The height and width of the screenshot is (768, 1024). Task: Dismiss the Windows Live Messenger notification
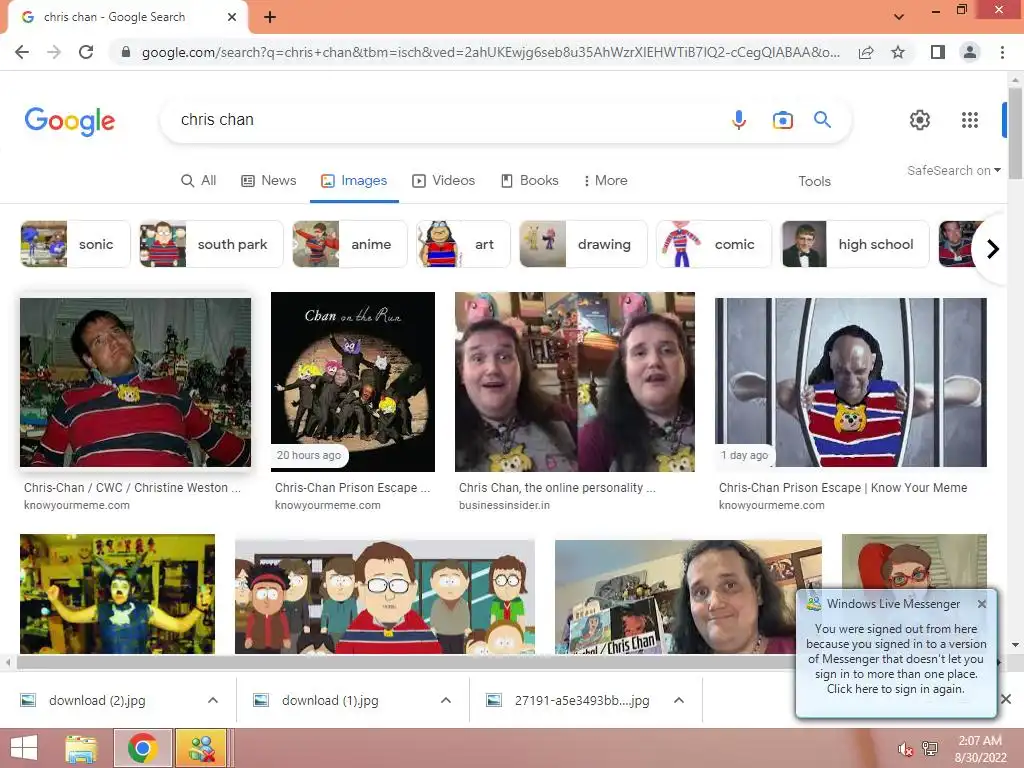click(982, 604)
